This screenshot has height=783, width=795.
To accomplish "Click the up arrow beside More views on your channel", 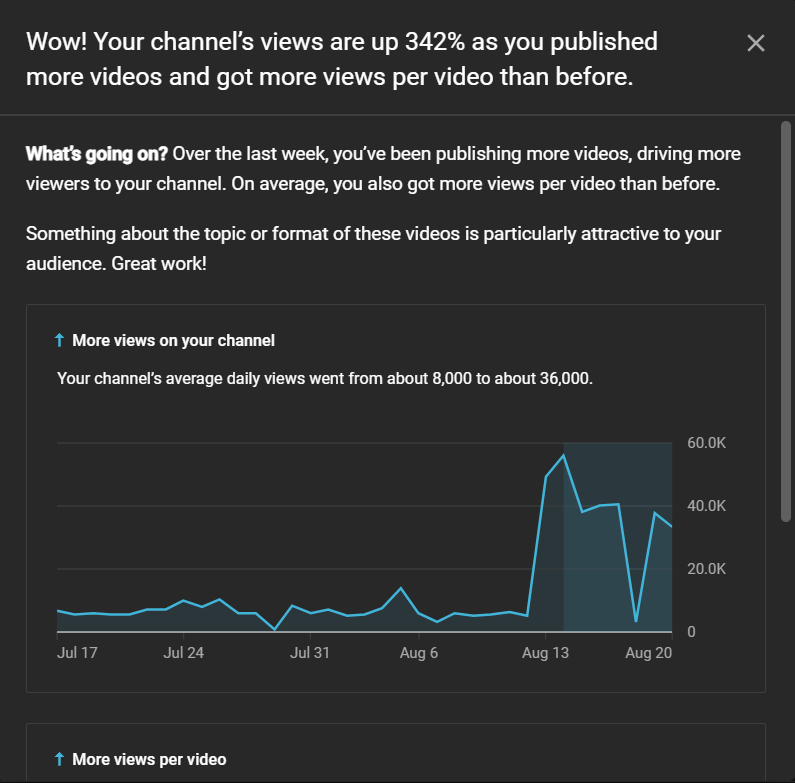I will pos(59,340).
